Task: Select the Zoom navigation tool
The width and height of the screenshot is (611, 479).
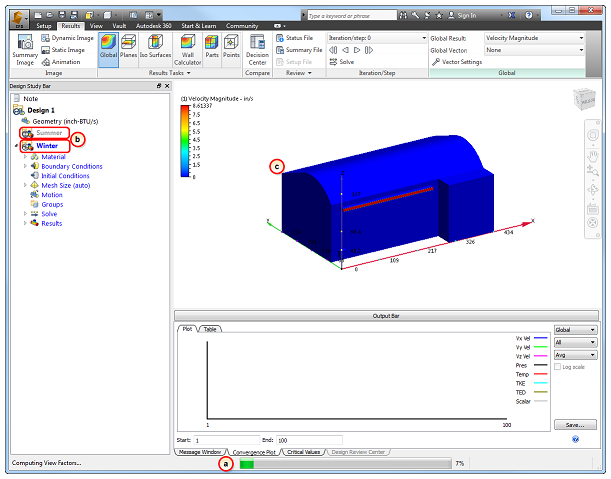Action: tap(592, 171)
